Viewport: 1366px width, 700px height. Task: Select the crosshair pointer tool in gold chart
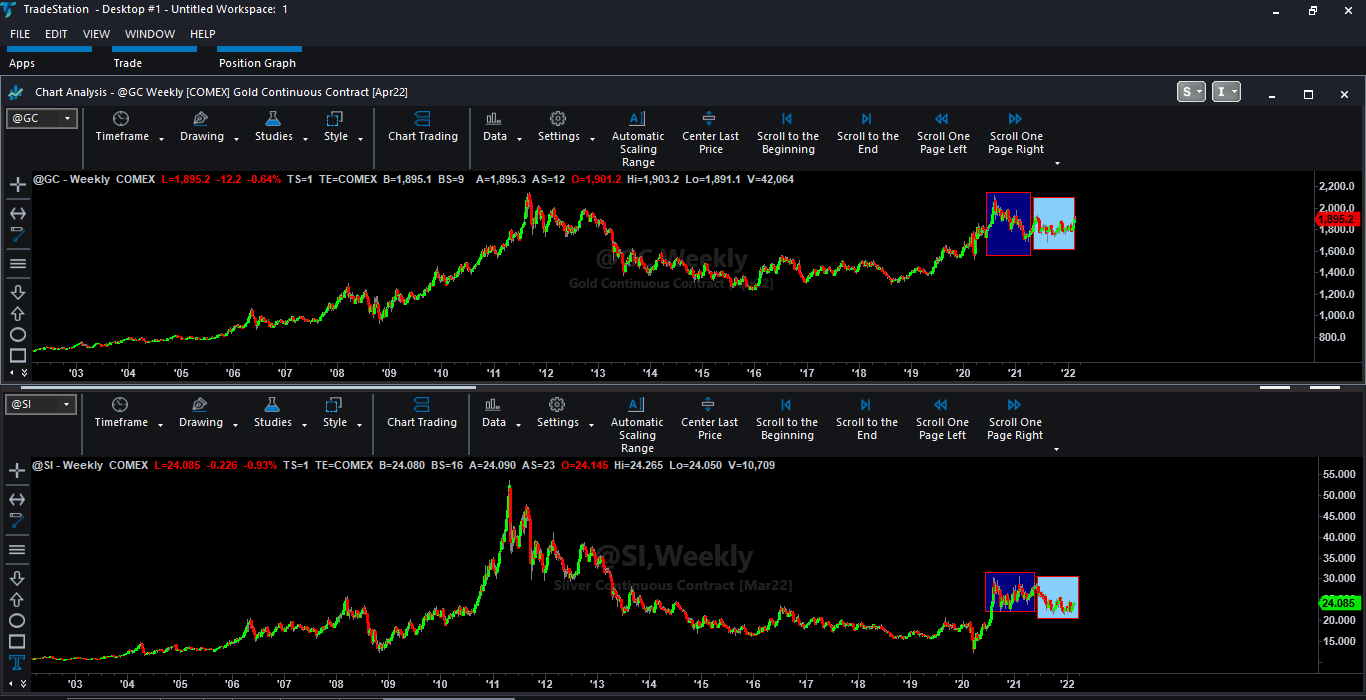pyautogui.click(x=17, y=185)
